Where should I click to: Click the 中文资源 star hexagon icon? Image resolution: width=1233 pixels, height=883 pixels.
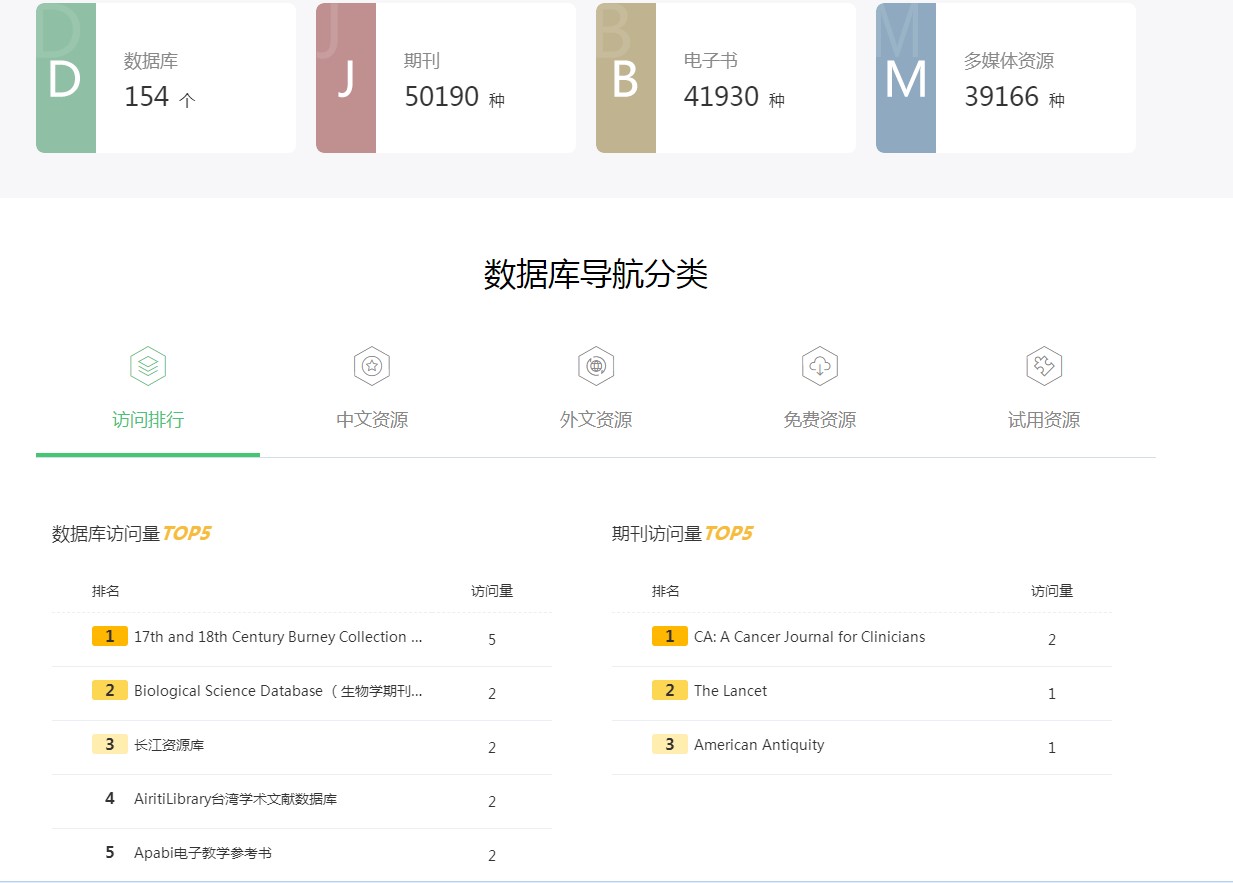coord(372,367)
